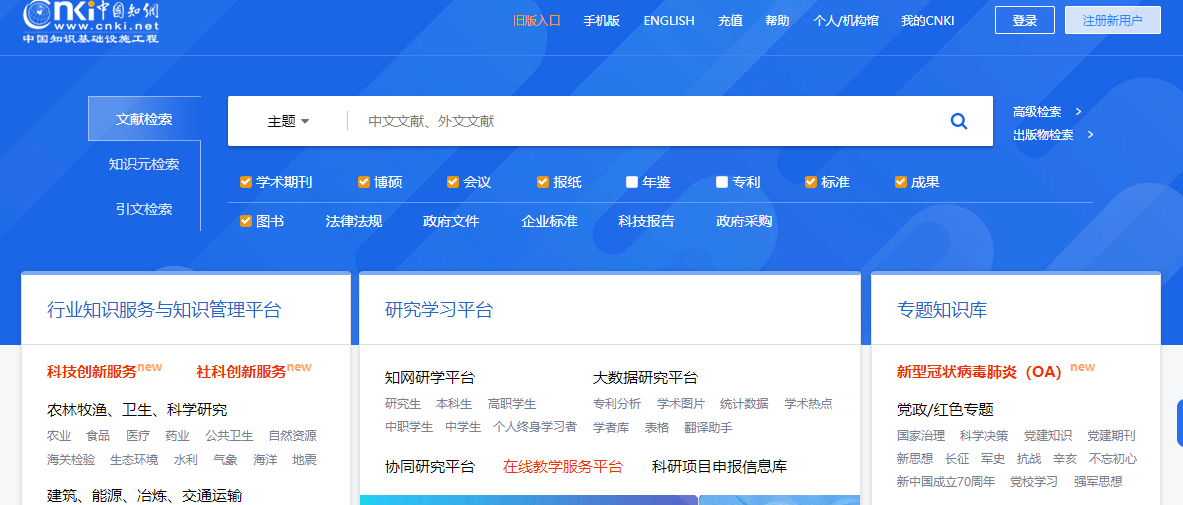
Task: Open the 学者库 link
Action: (x=611, y=427)
